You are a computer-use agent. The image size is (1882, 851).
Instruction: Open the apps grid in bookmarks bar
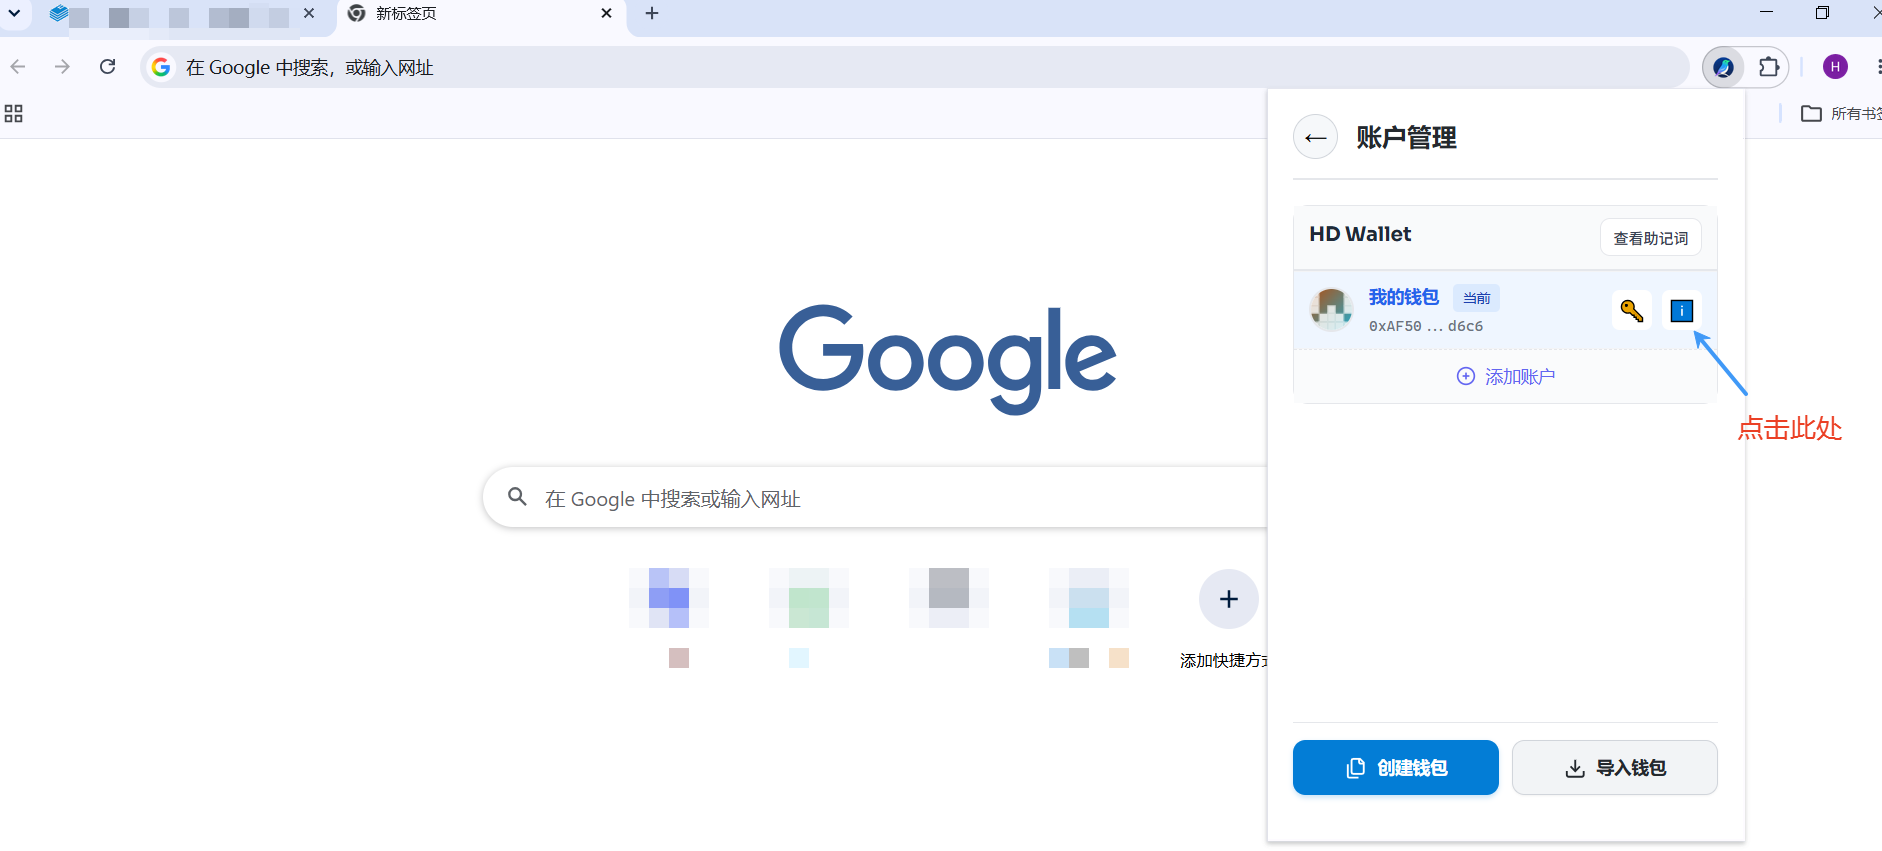coord(14,114)
